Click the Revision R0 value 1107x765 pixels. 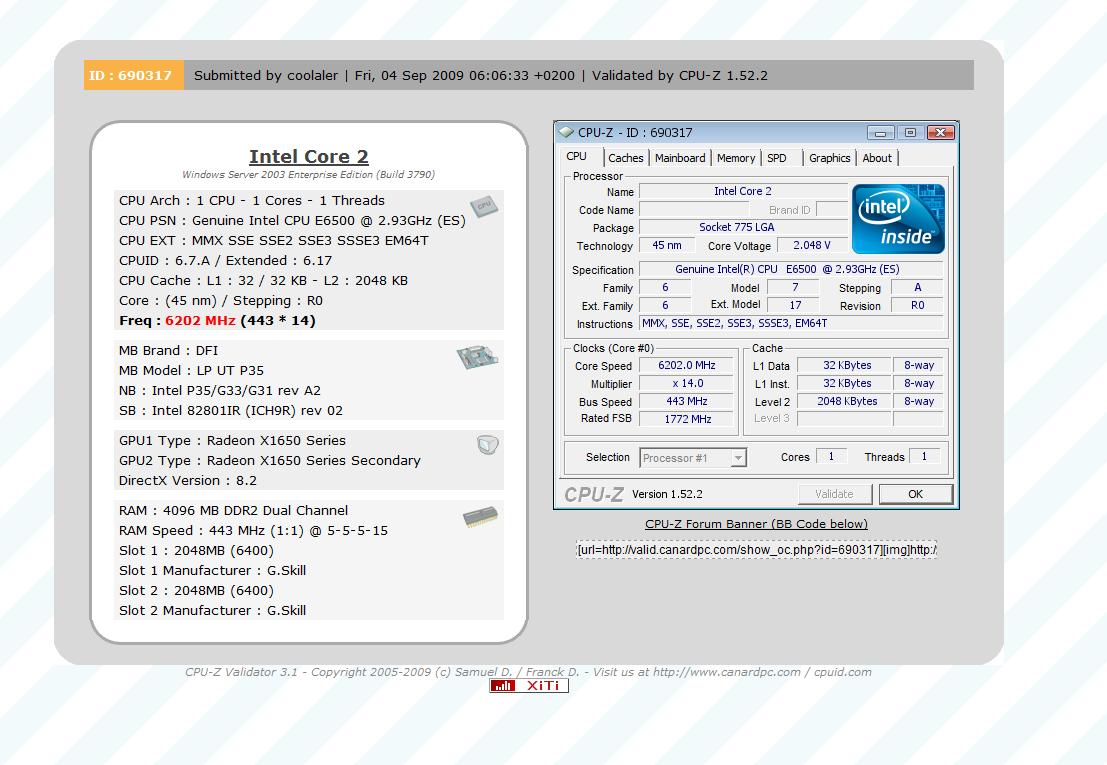pos(917,306)
